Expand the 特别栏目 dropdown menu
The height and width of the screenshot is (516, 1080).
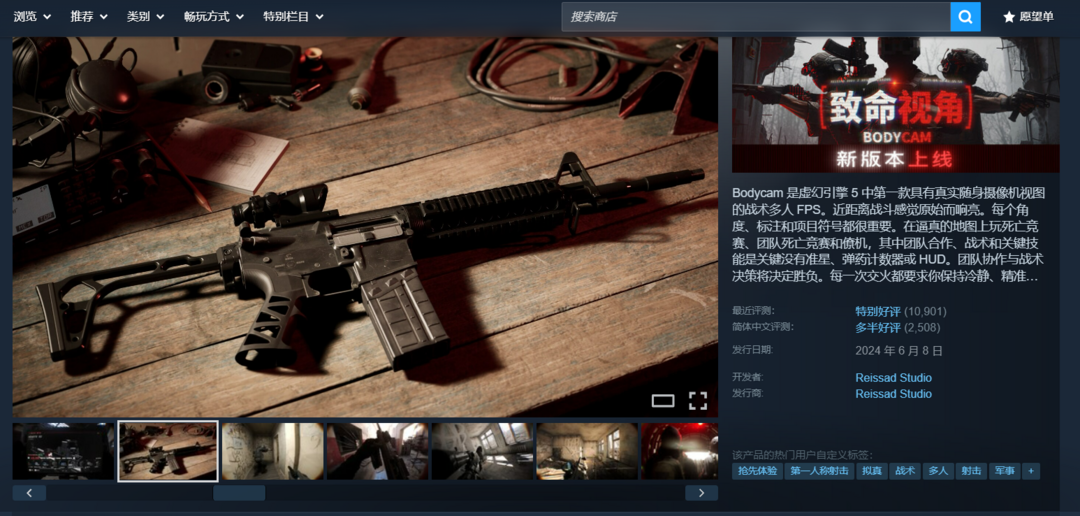(x=293, y=17)
